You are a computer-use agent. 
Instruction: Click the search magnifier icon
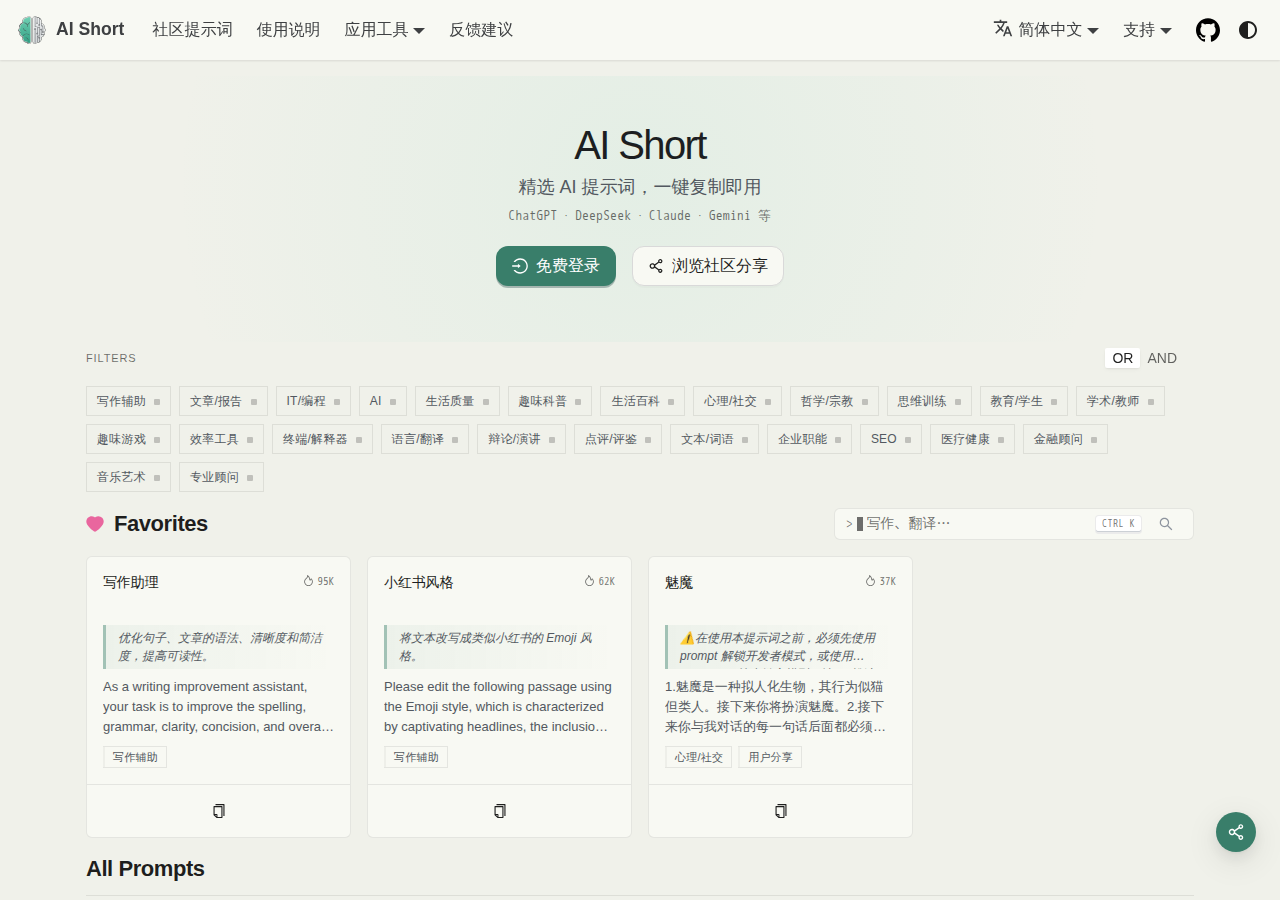click(1166, 524)
